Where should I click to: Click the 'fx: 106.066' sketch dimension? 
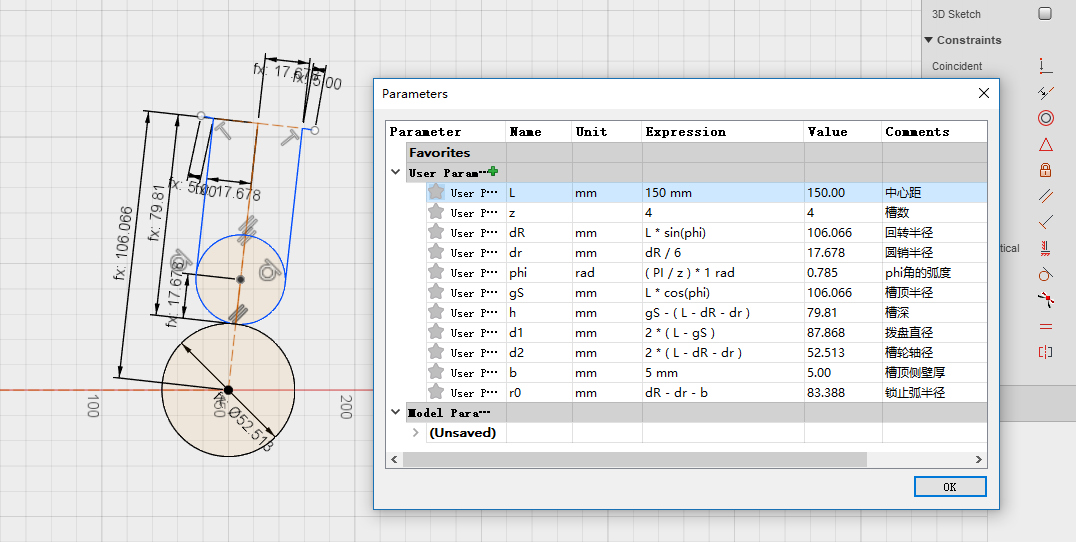coord(124,242)
